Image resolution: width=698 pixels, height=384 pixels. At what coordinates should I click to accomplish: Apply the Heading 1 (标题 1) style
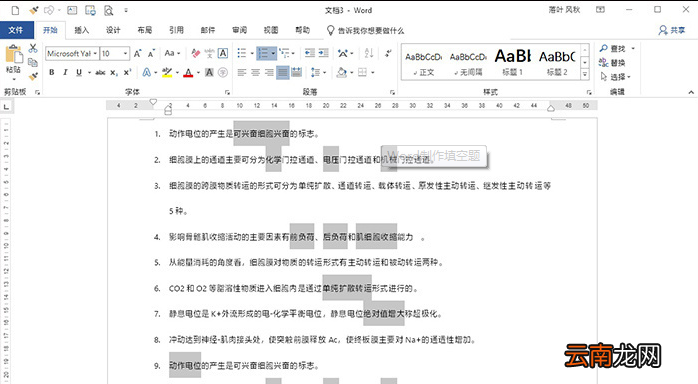512,63
